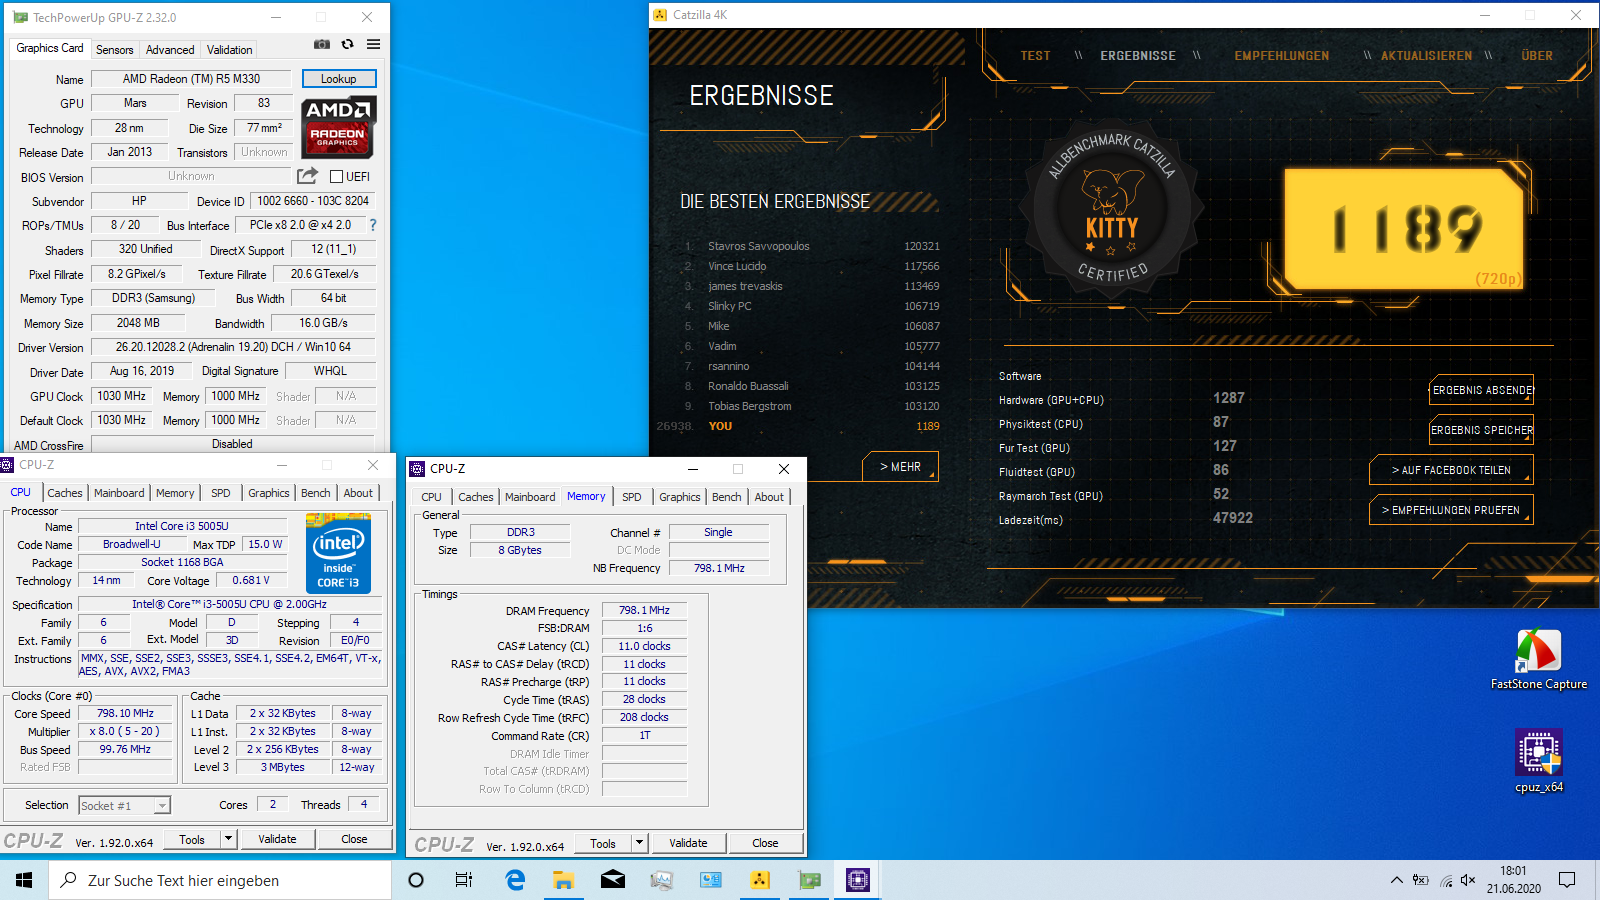The image size is (1600, 900).
Task: Open Tools dropdown arrow in left CPU-Z
Action: (228, 839)
